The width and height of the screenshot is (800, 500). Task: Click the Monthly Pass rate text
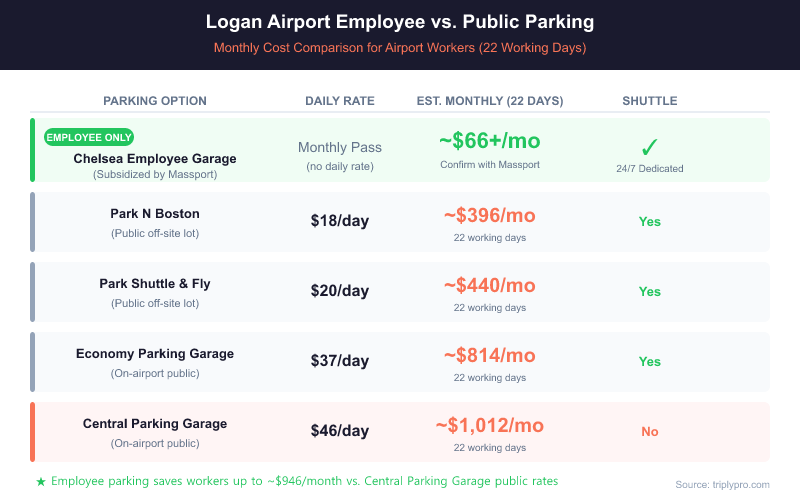[x=340, y=147]
